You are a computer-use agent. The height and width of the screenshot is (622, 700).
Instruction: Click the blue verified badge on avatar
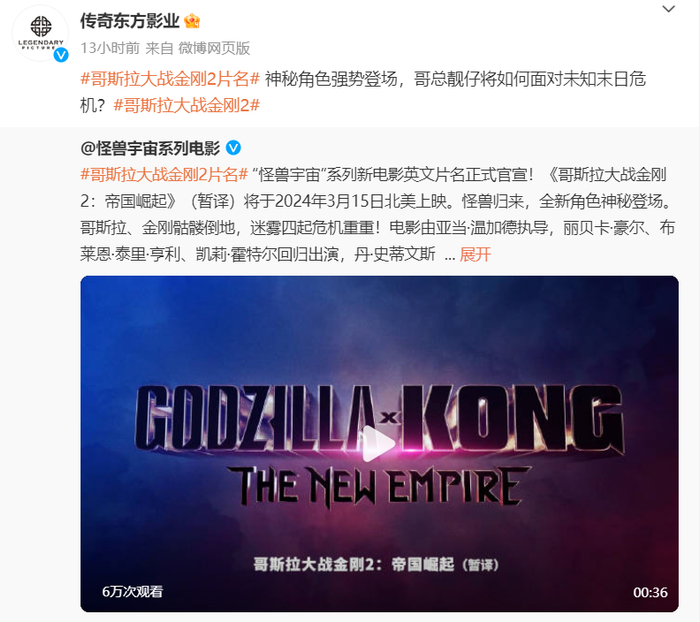click(x=61, y=54)
